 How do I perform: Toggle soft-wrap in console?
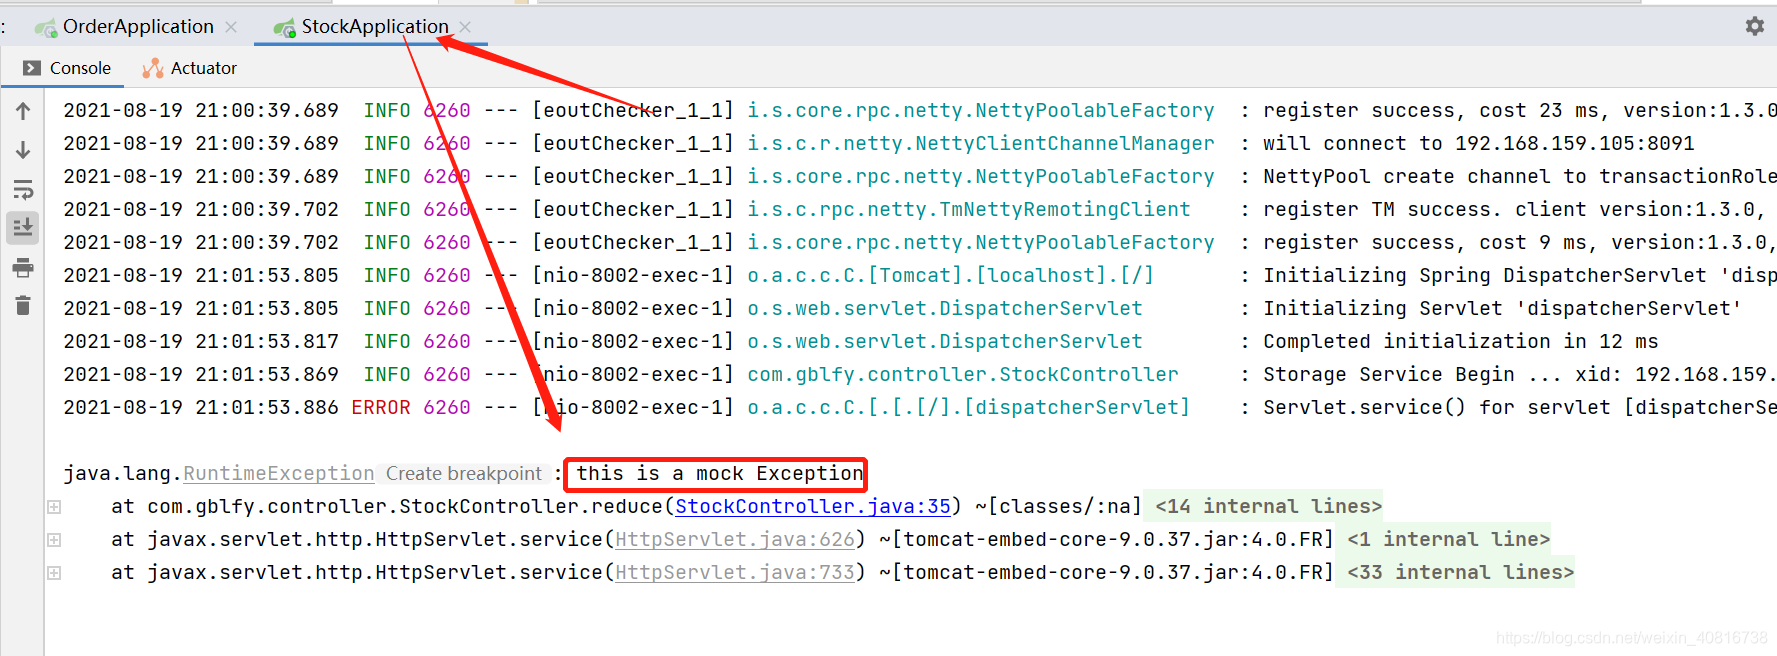[x=23, y=189]
